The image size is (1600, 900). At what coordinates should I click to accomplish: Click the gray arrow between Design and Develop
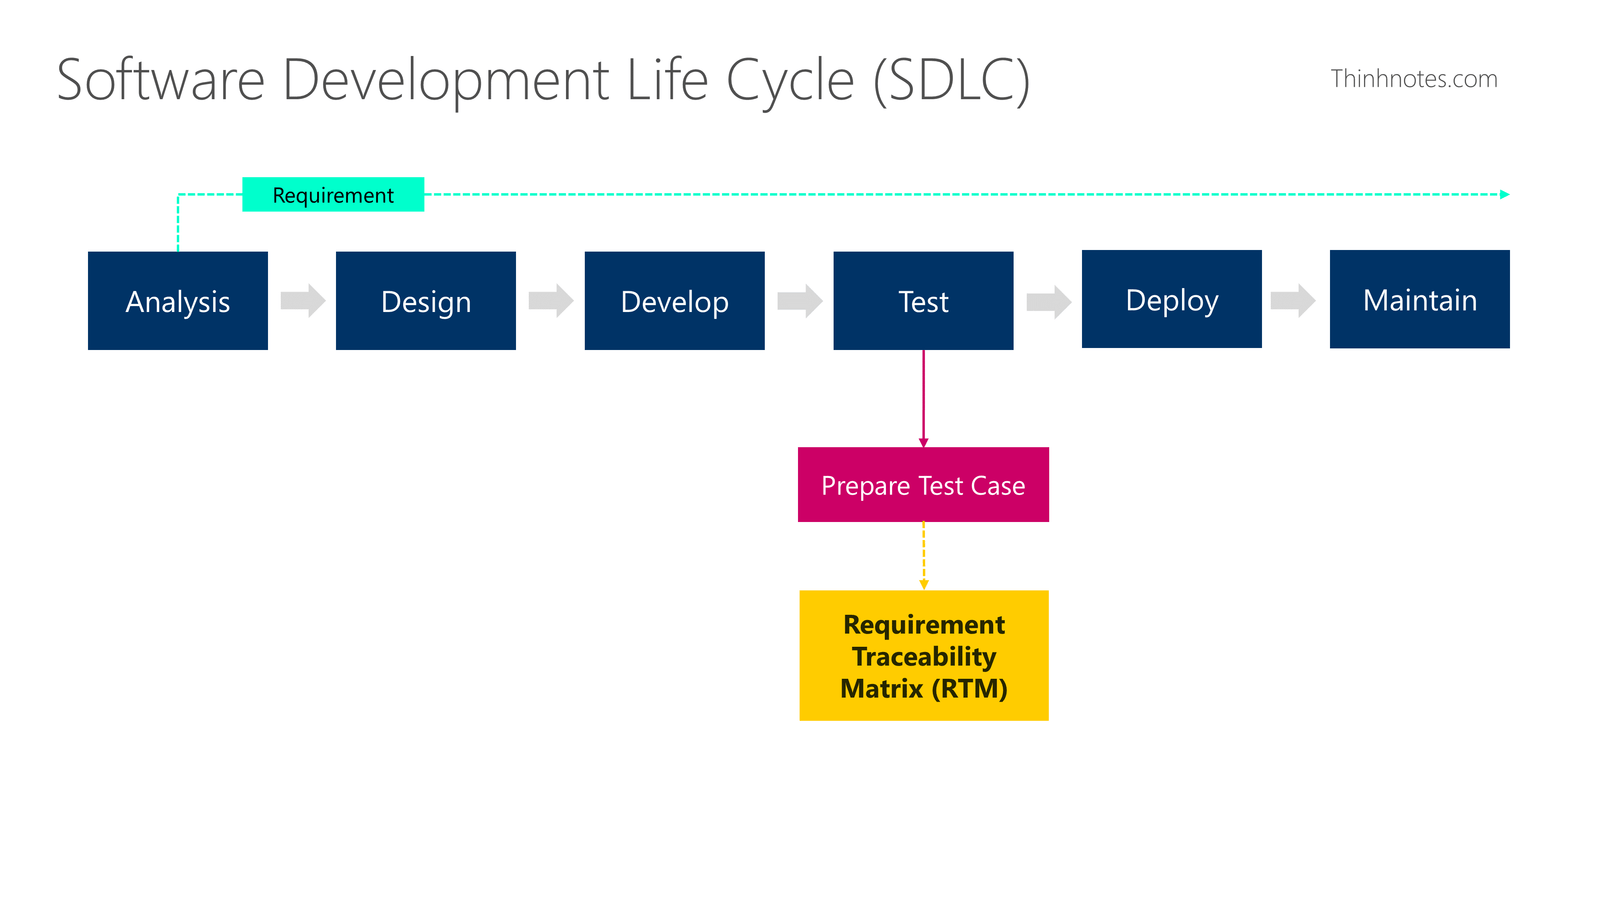[x=551, y=300]
